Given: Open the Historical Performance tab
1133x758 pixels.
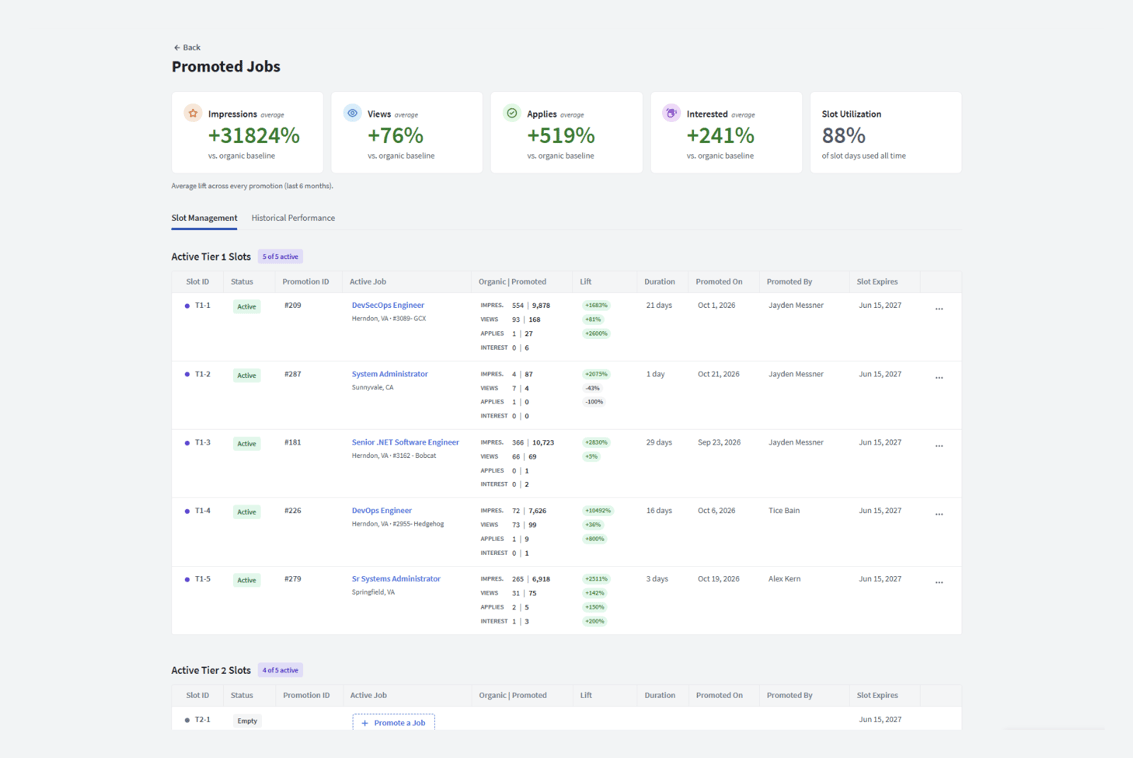Looking at the screenshot, I should click(293, 218).
